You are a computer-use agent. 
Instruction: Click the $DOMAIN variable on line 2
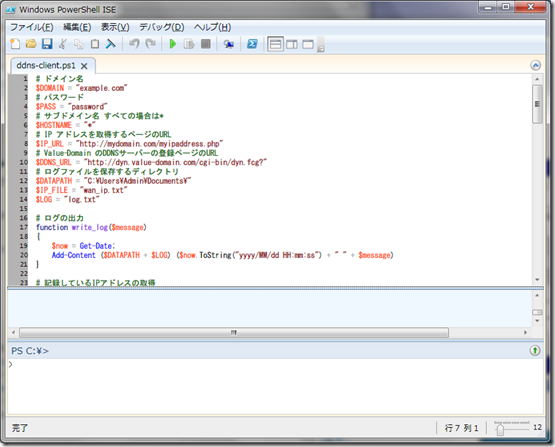pyautogui.click(x=50, y=88)
